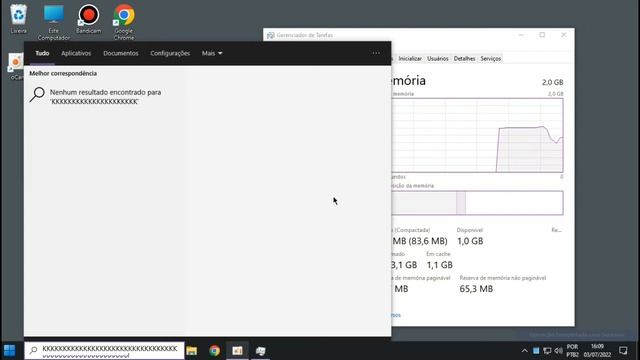Open the Windows Start button
Viewport: 640px width, 360px height.
(x=9, y=351)
